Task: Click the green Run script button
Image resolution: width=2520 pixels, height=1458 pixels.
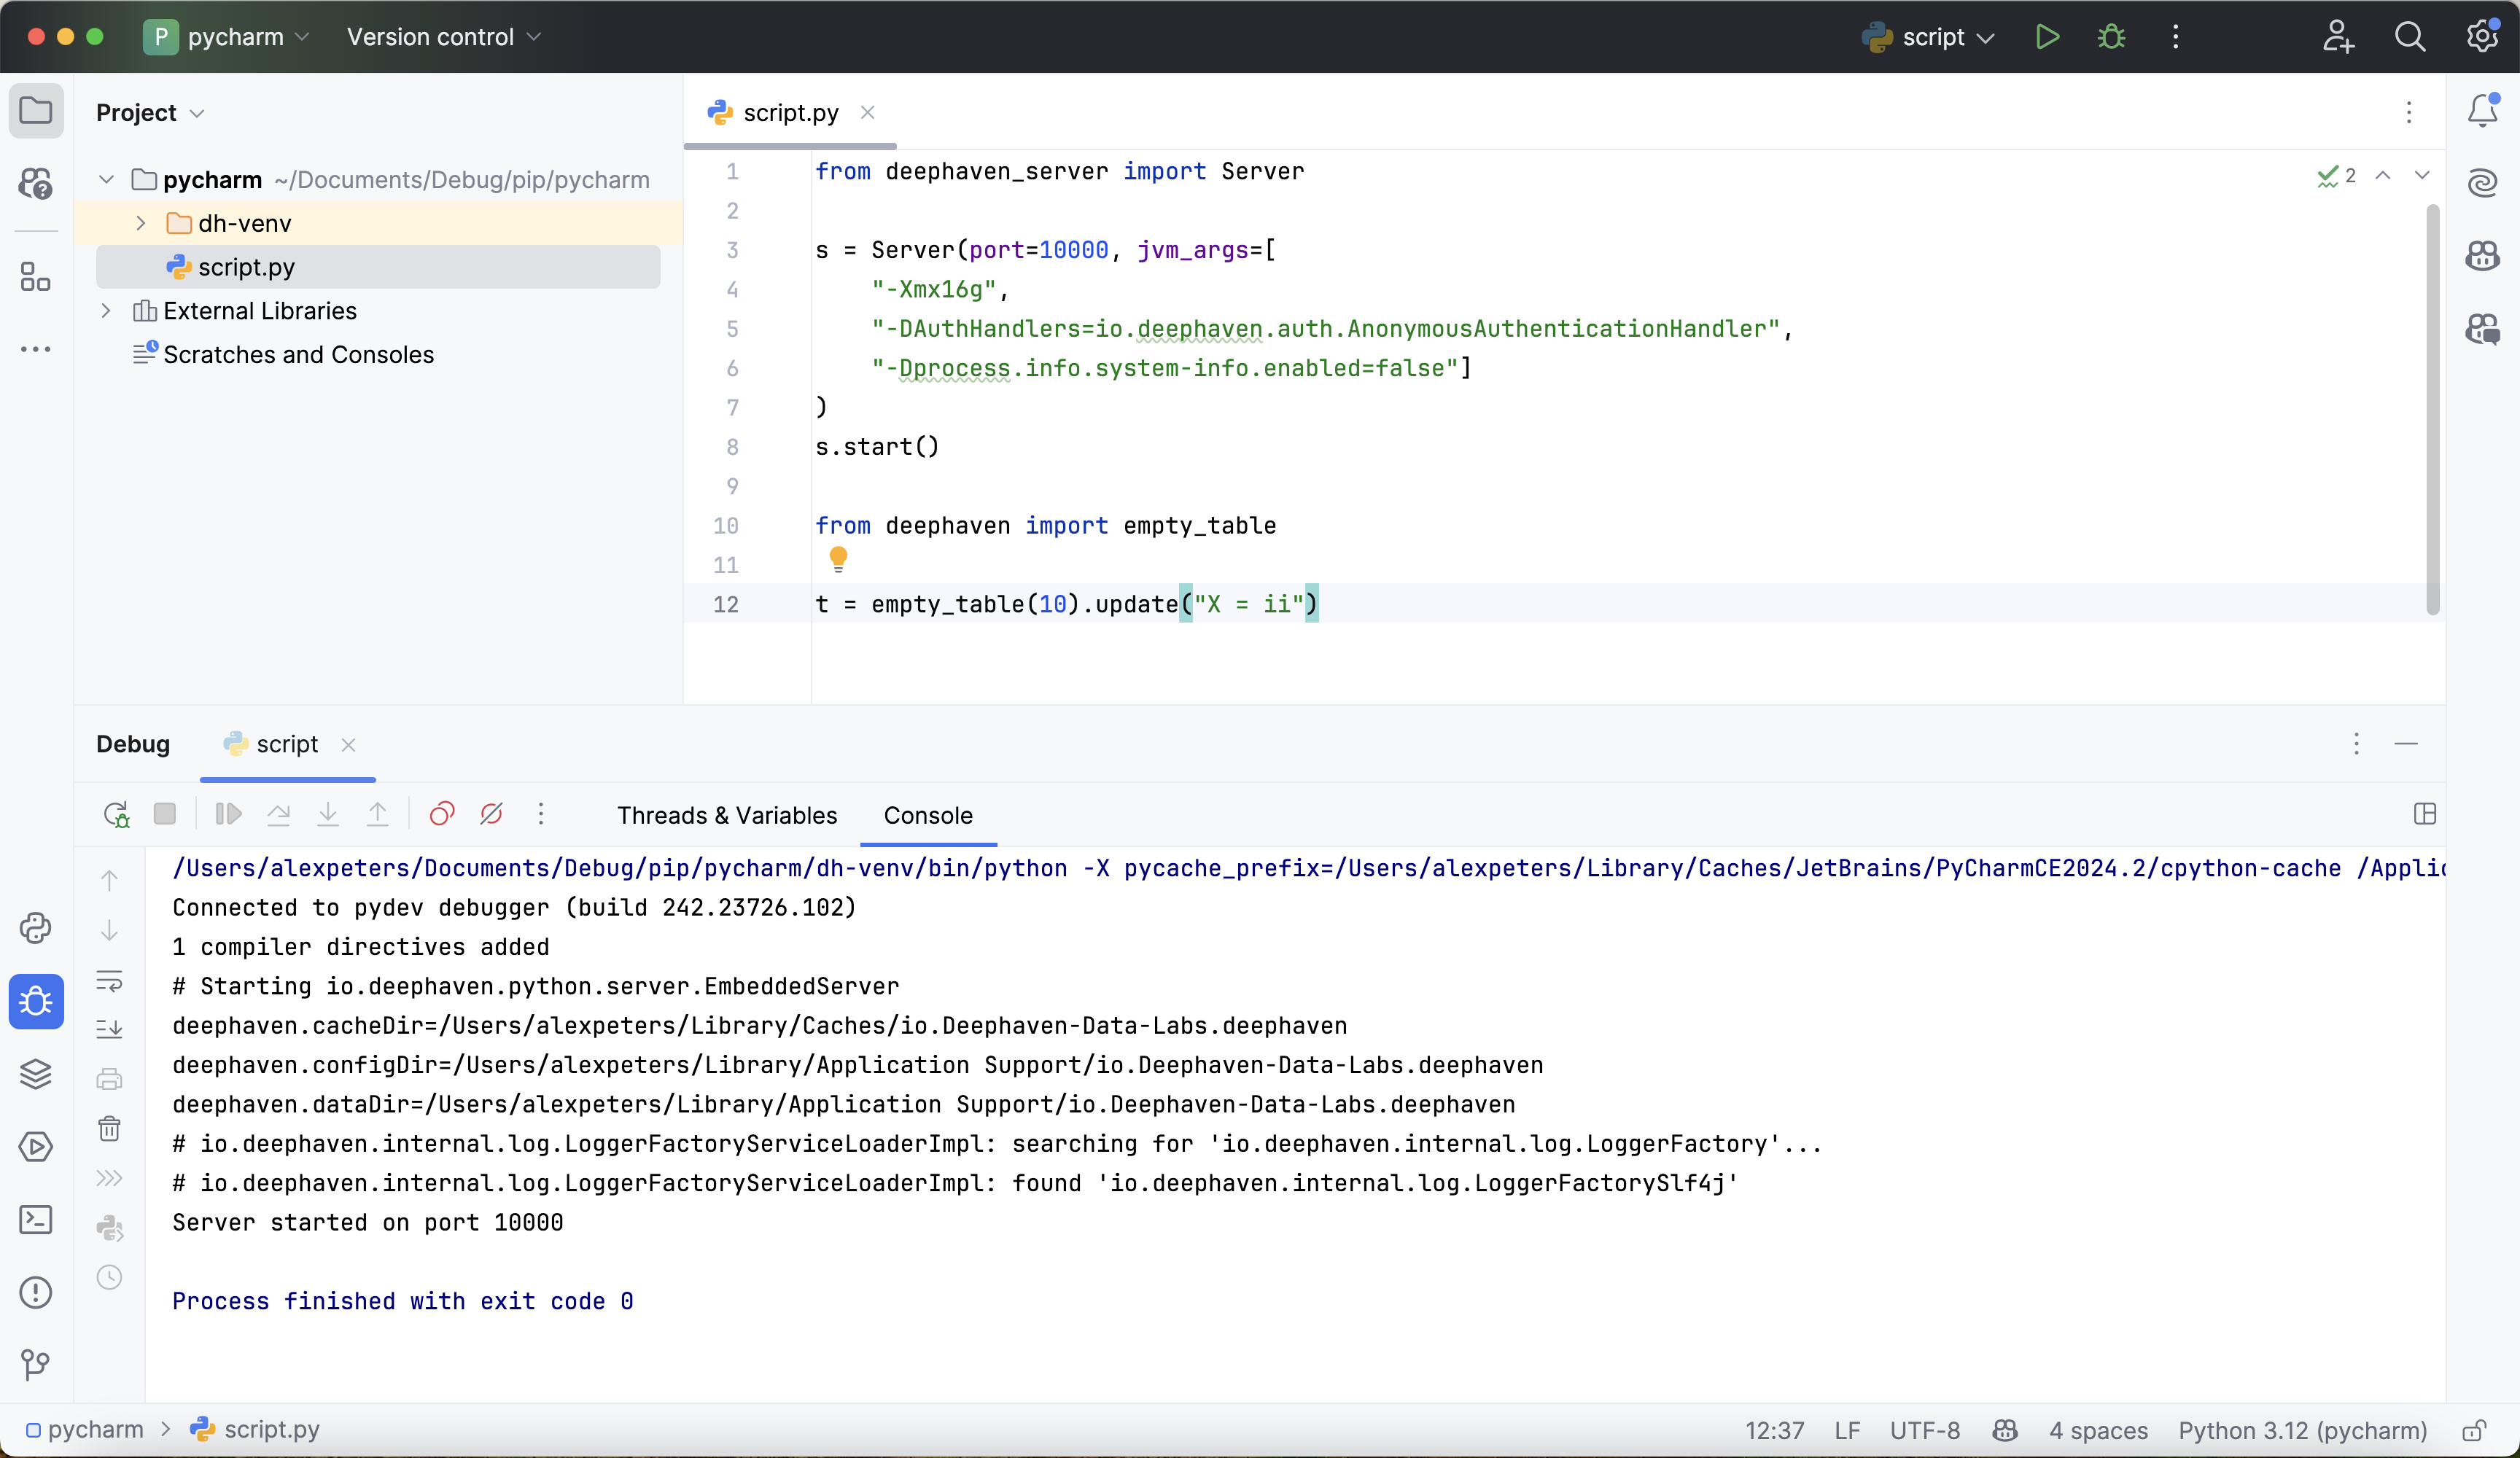Action: [x=2047, y=37]
